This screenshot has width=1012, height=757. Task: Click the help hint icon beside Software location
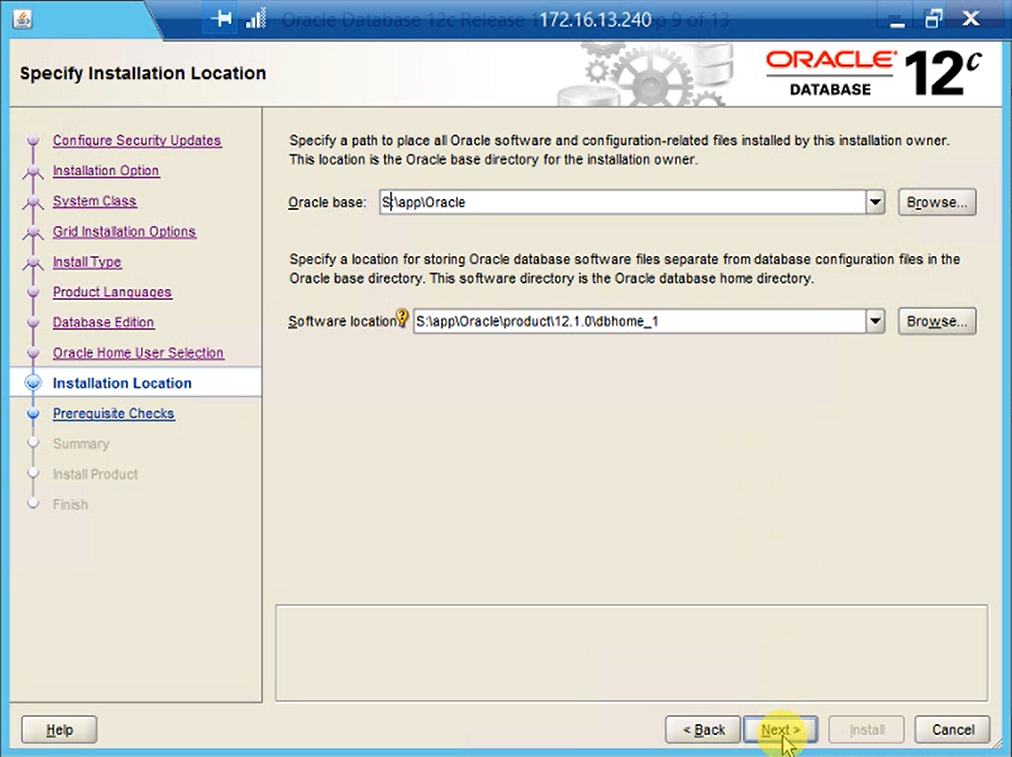(402, 317)
